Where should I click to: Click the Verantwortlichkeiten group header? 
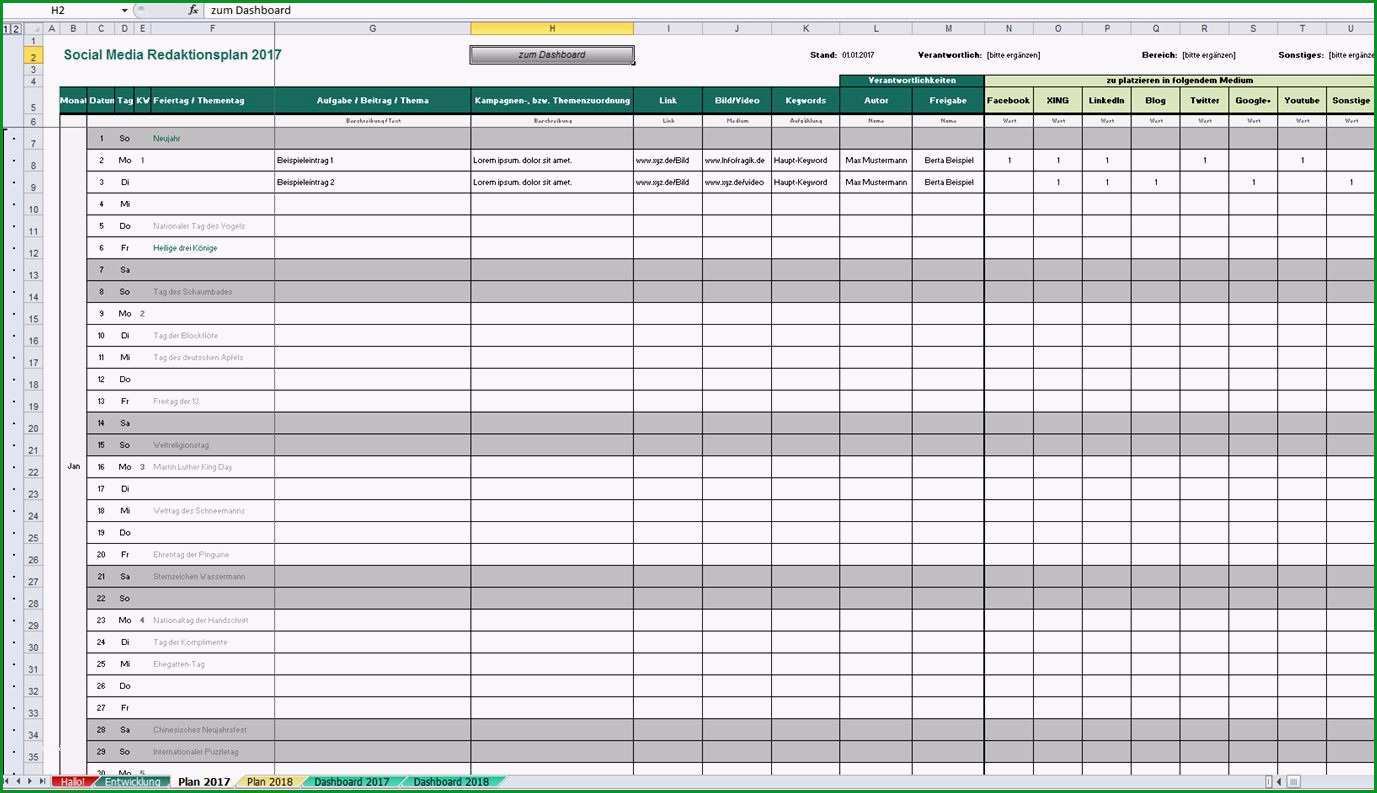coord(911,80)
